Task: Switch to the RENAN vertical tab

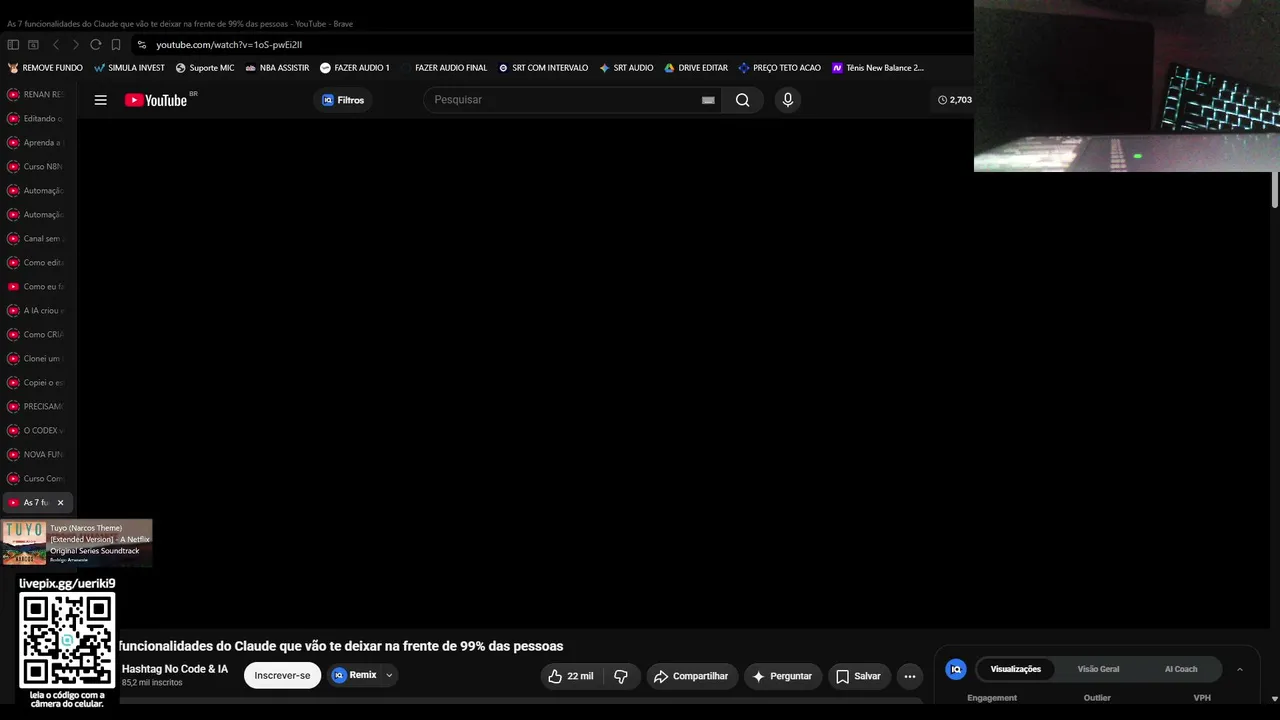Action: tap(38, 94)
